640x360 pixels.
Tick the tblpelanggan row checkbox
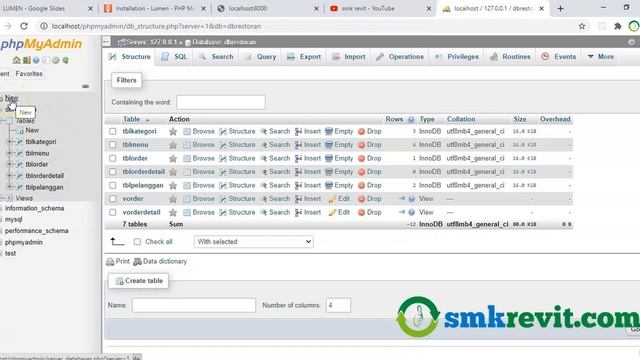(x=113, y=185)
